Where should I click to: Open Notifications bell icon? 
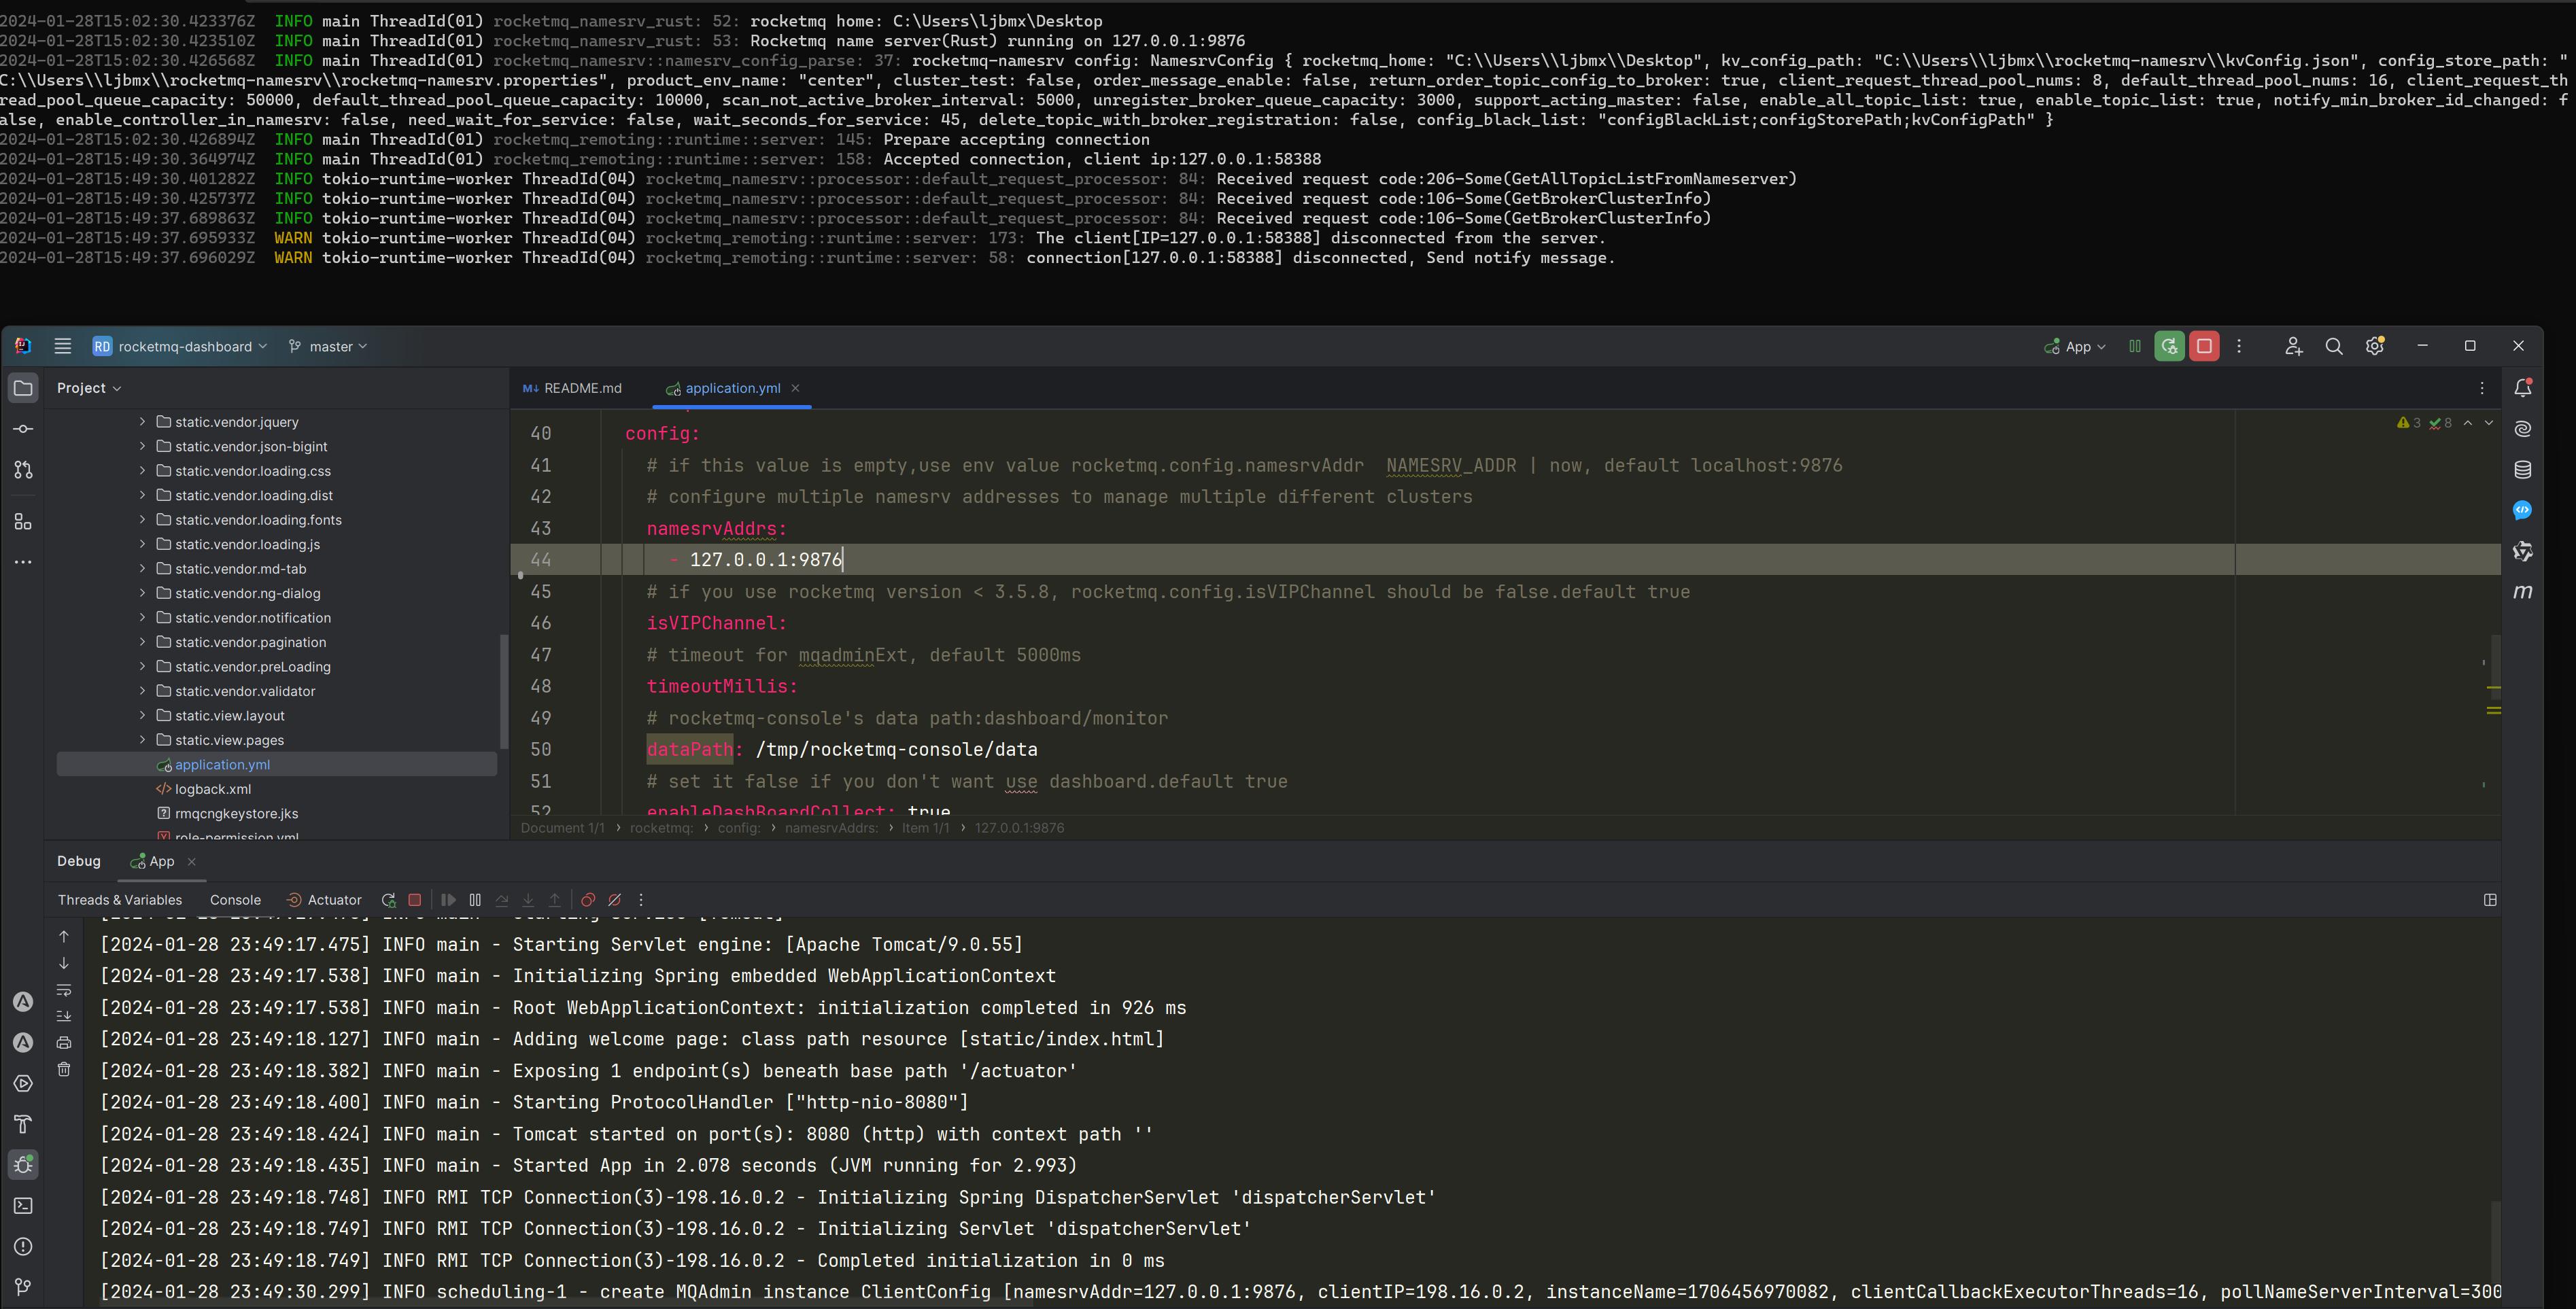(x=2522, y=388)
